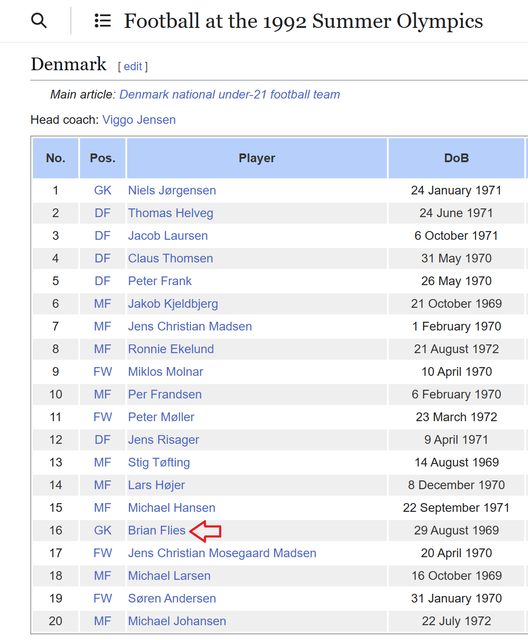Open Michael Hansen player page

(171, 508)
